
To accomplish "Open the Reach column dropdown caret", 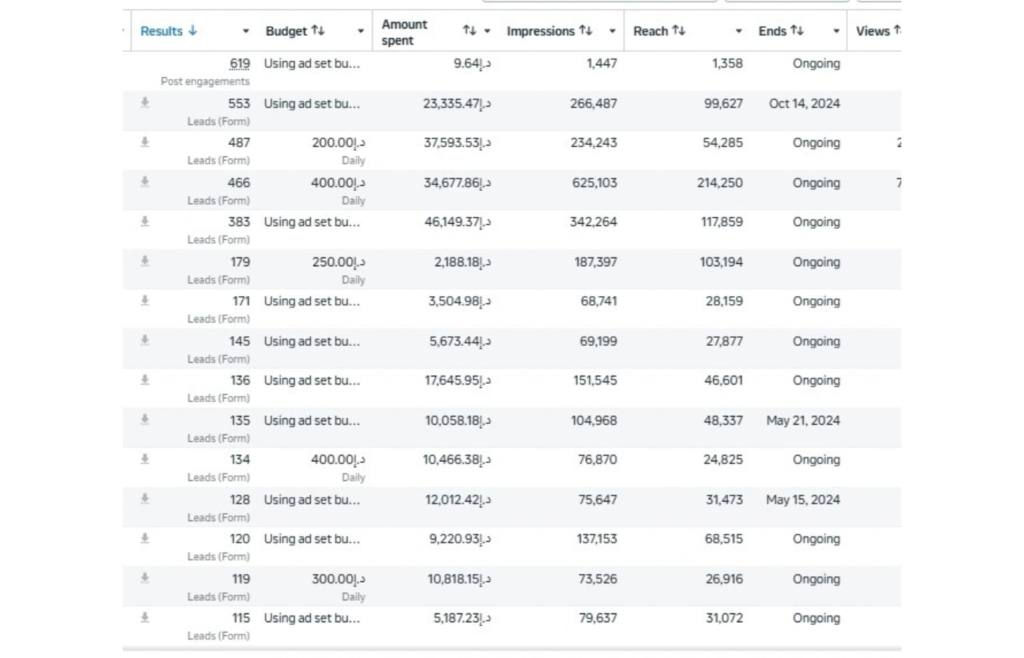I will 739,31.
